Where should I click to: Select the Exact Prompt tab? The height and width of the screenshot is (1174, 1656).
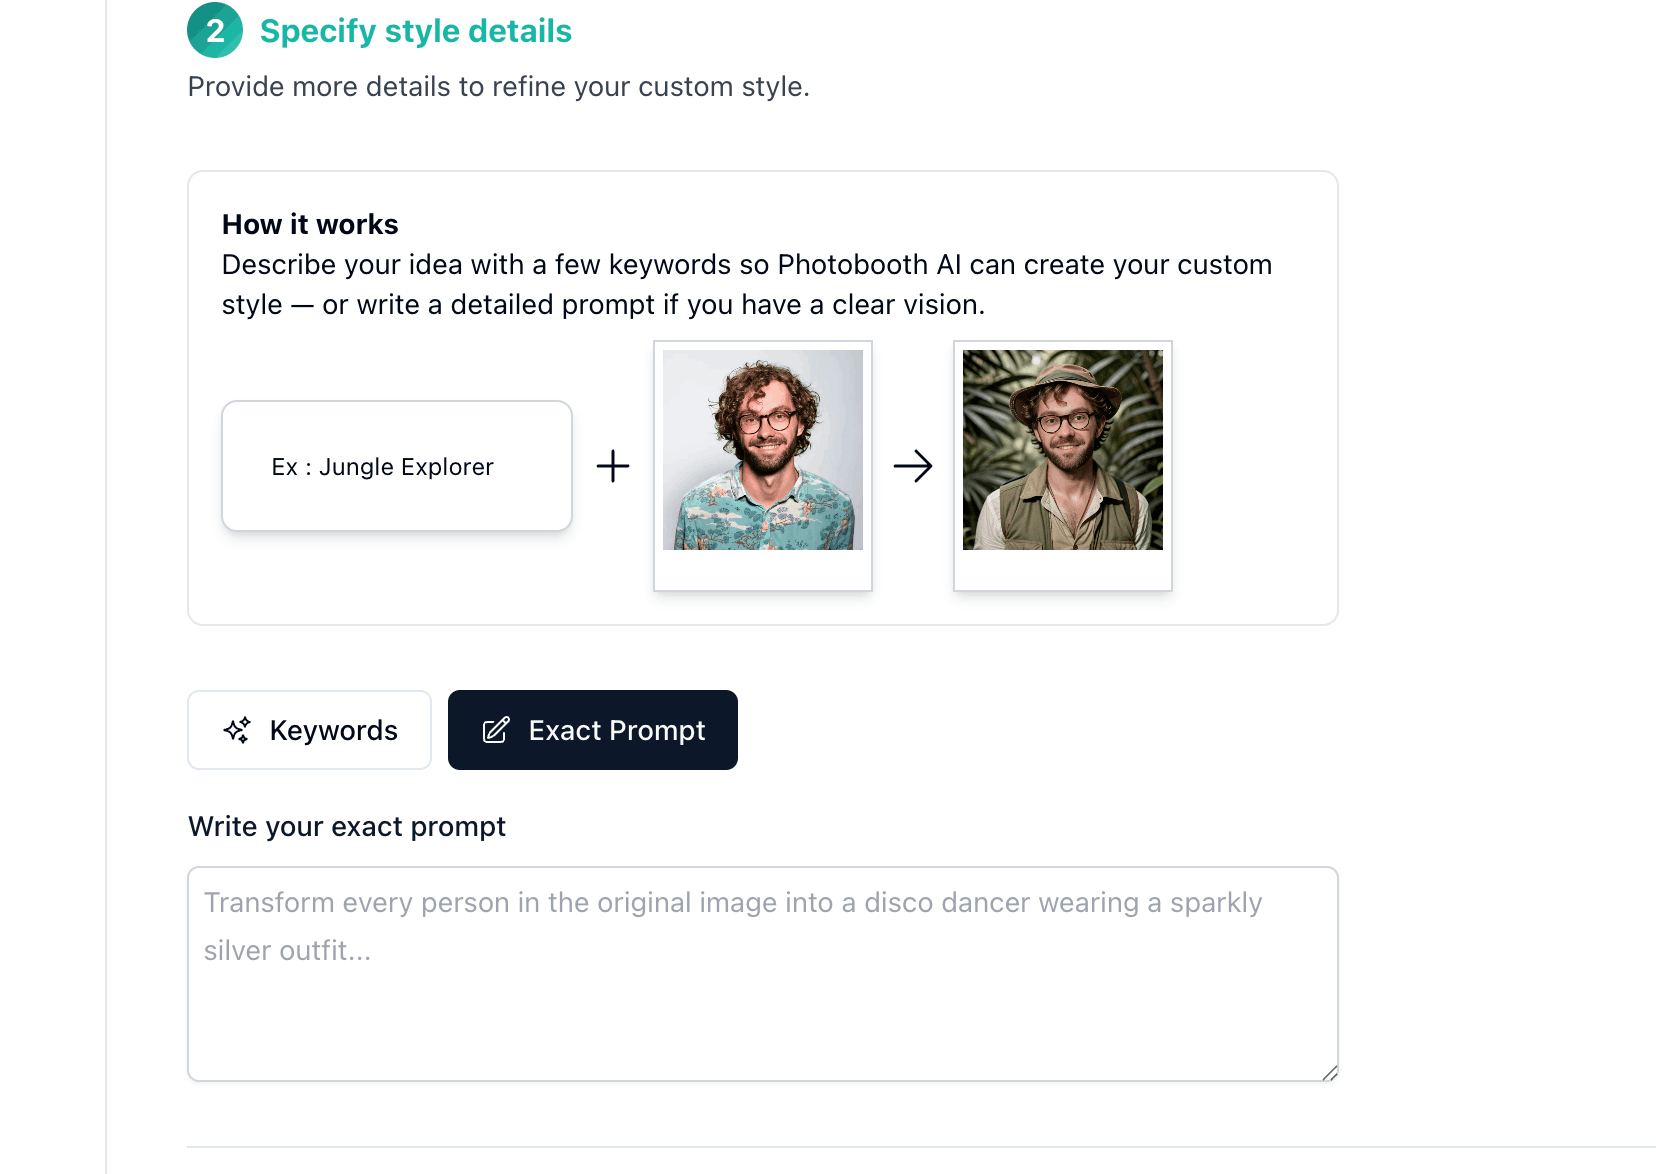(593, 730)
